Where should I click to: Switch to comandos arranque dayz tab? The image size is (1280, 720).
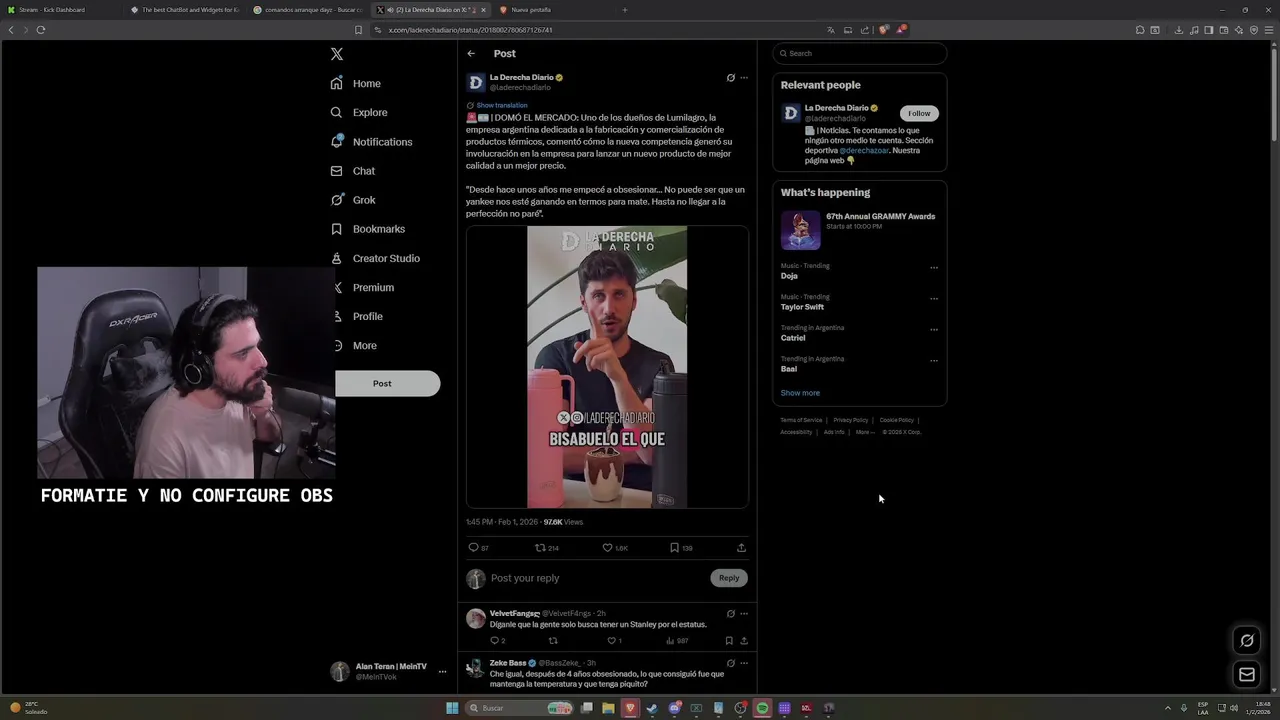click(x=308, y=10)
